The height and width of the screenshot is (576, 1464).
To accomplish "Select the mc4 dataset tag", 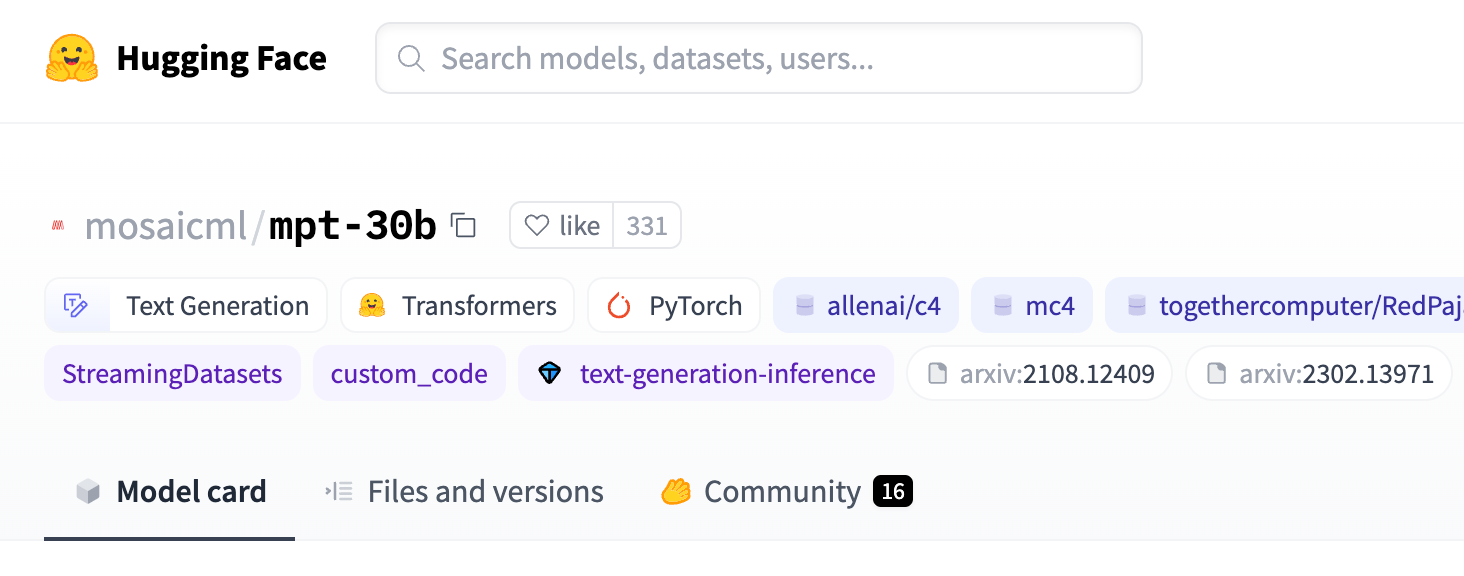I will pos(1032,306).
